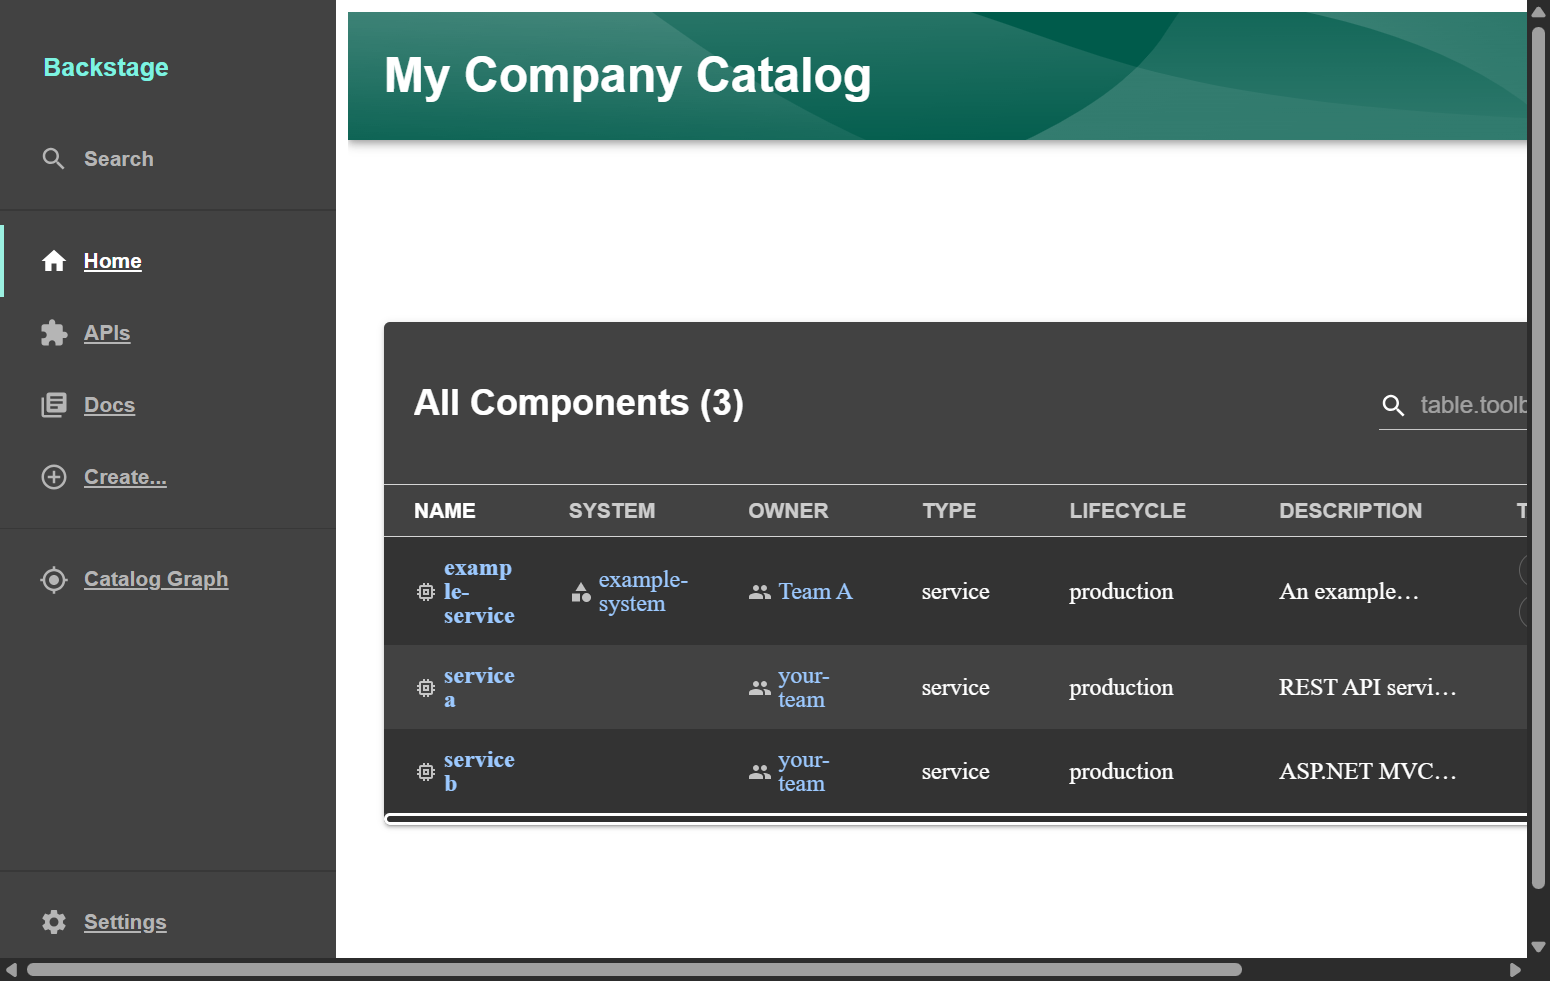
Task: Click component icon beside example-service
Action: [426, 592]
